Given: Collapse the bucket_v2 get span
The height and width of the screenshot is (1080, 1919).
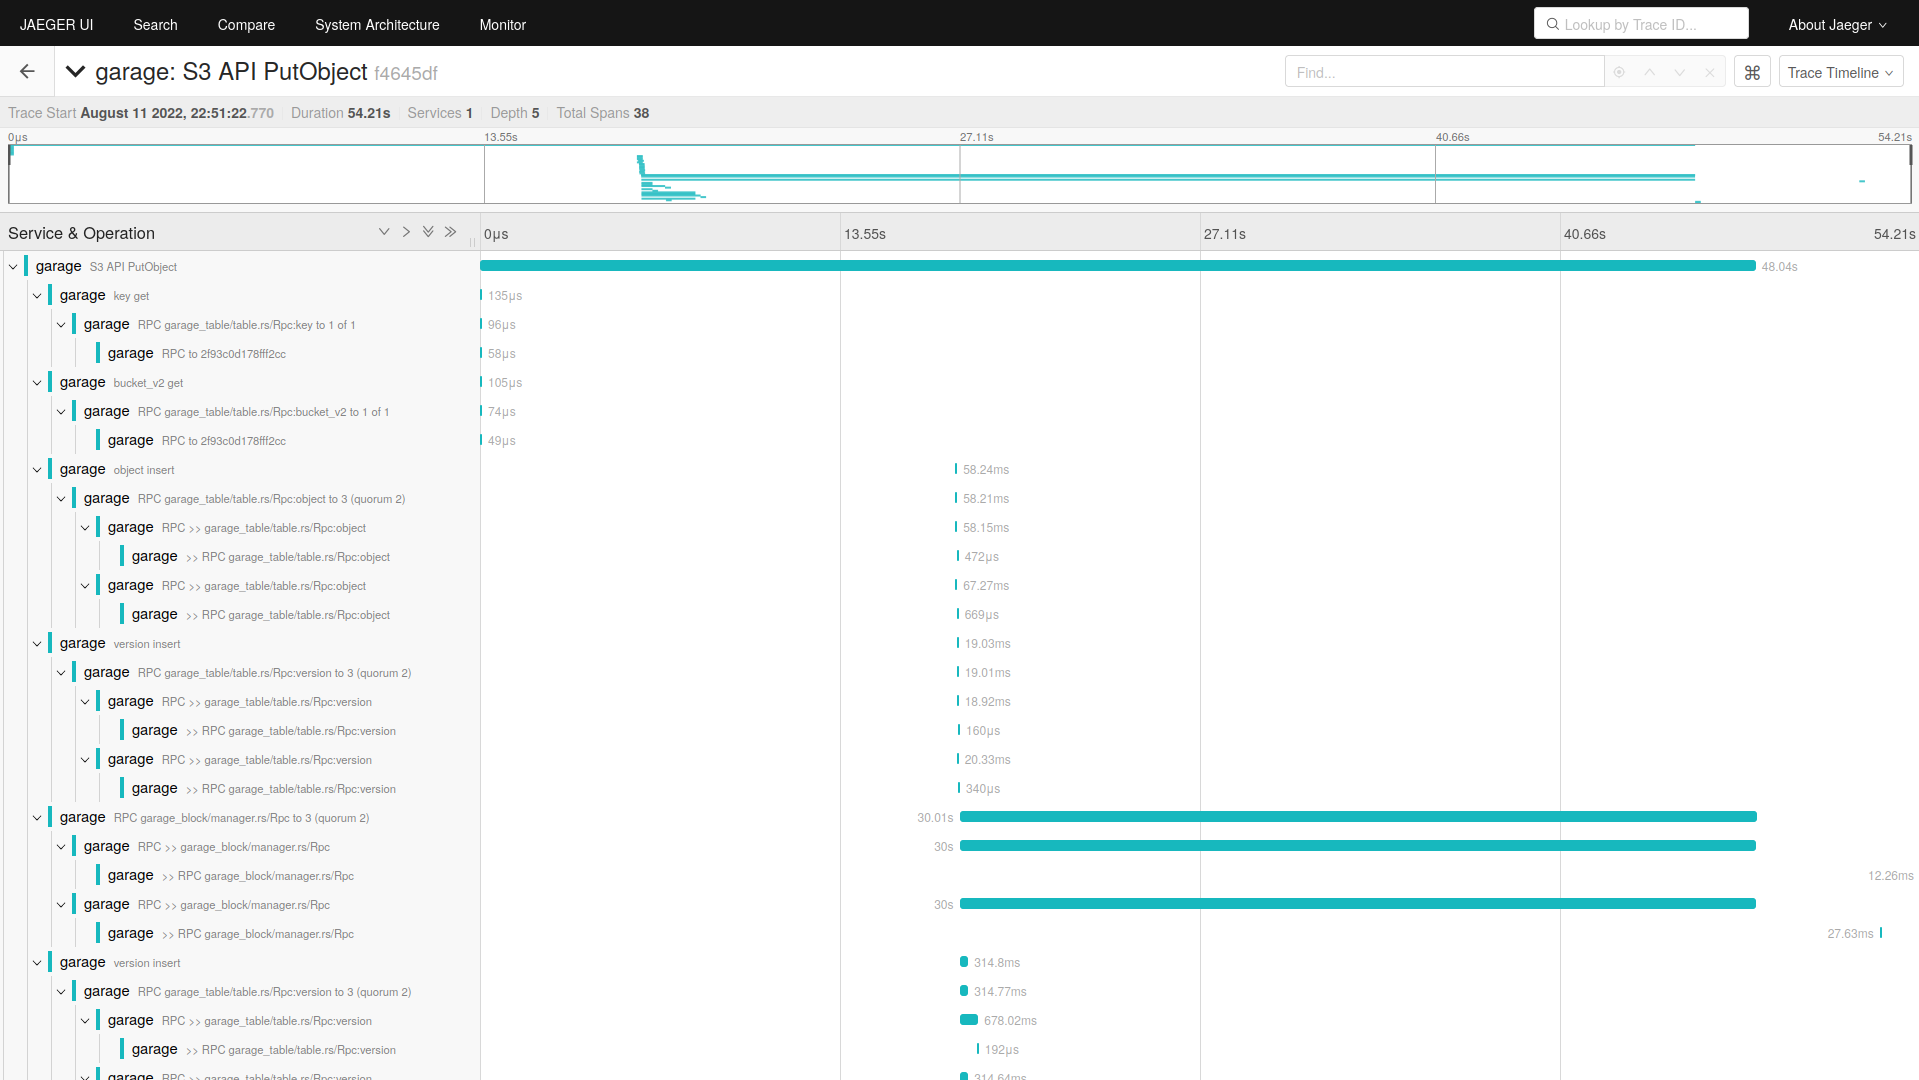Looking at the screenshot, I should (37, 383).
